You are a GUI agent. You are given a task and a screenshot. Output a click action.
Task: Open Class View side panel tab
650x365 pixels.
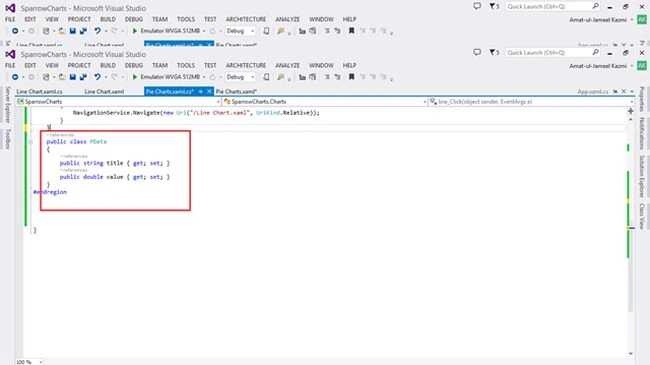click(x=642, y=217)
